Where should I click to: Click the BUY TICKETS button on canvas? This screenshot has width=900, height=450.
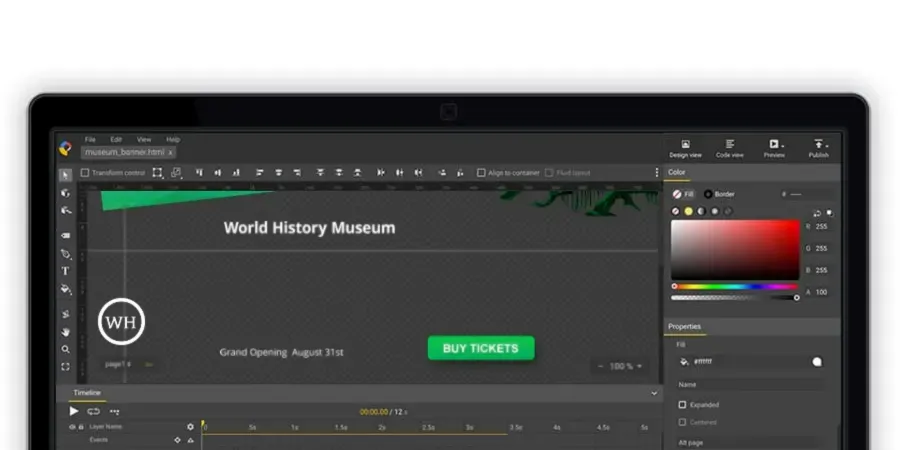click(x=481, y=348)
